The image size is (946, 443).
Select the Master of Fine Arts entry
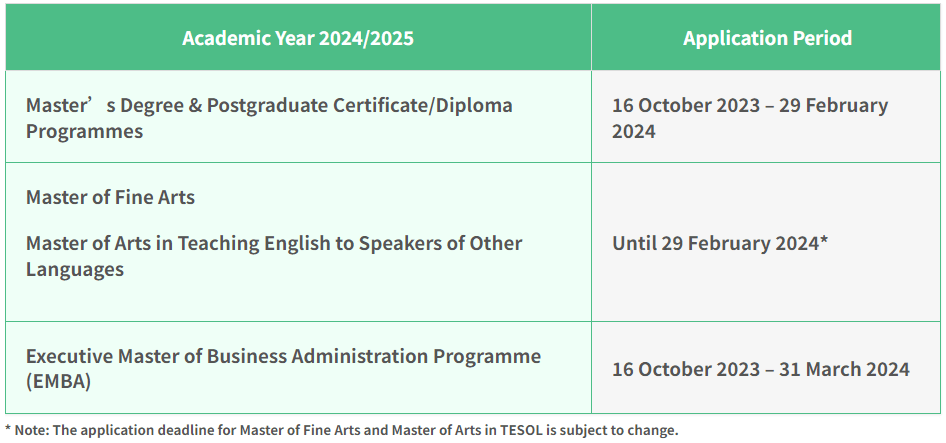(x=110, y=197)
